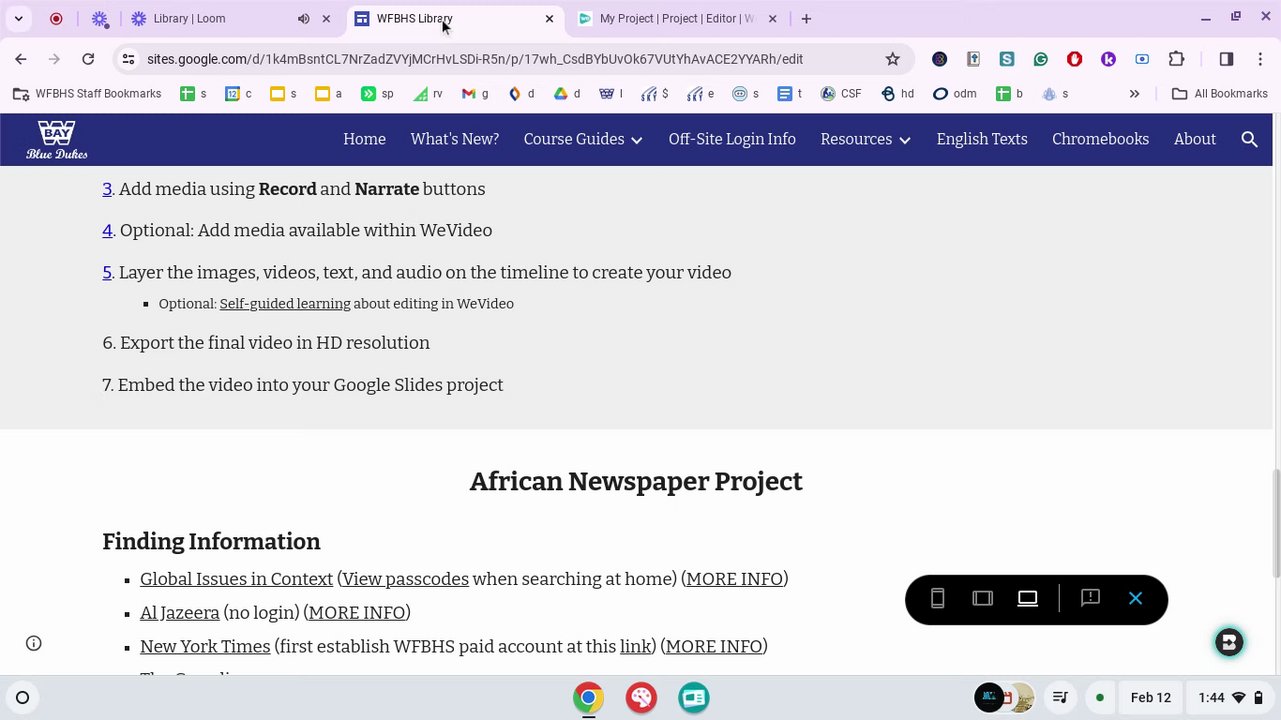Expand the Resources menu
The height and width of the screenshot is (720, 1281).
point(865,139)
